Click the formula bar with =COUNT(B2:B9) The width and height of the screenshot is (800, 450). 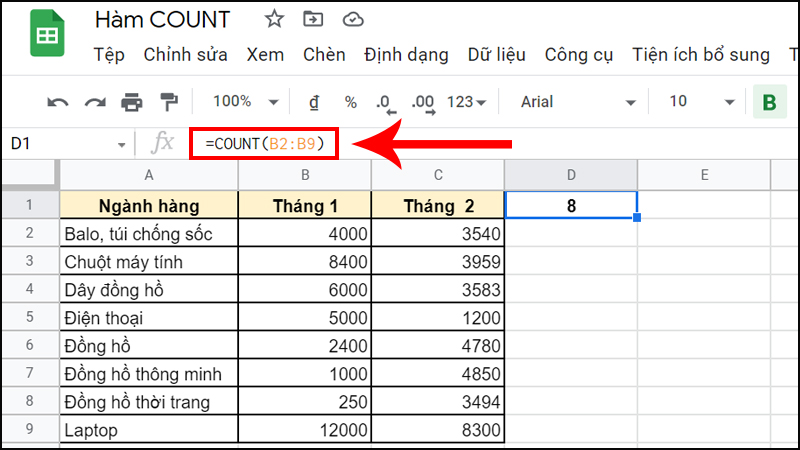tap(265, 144)
